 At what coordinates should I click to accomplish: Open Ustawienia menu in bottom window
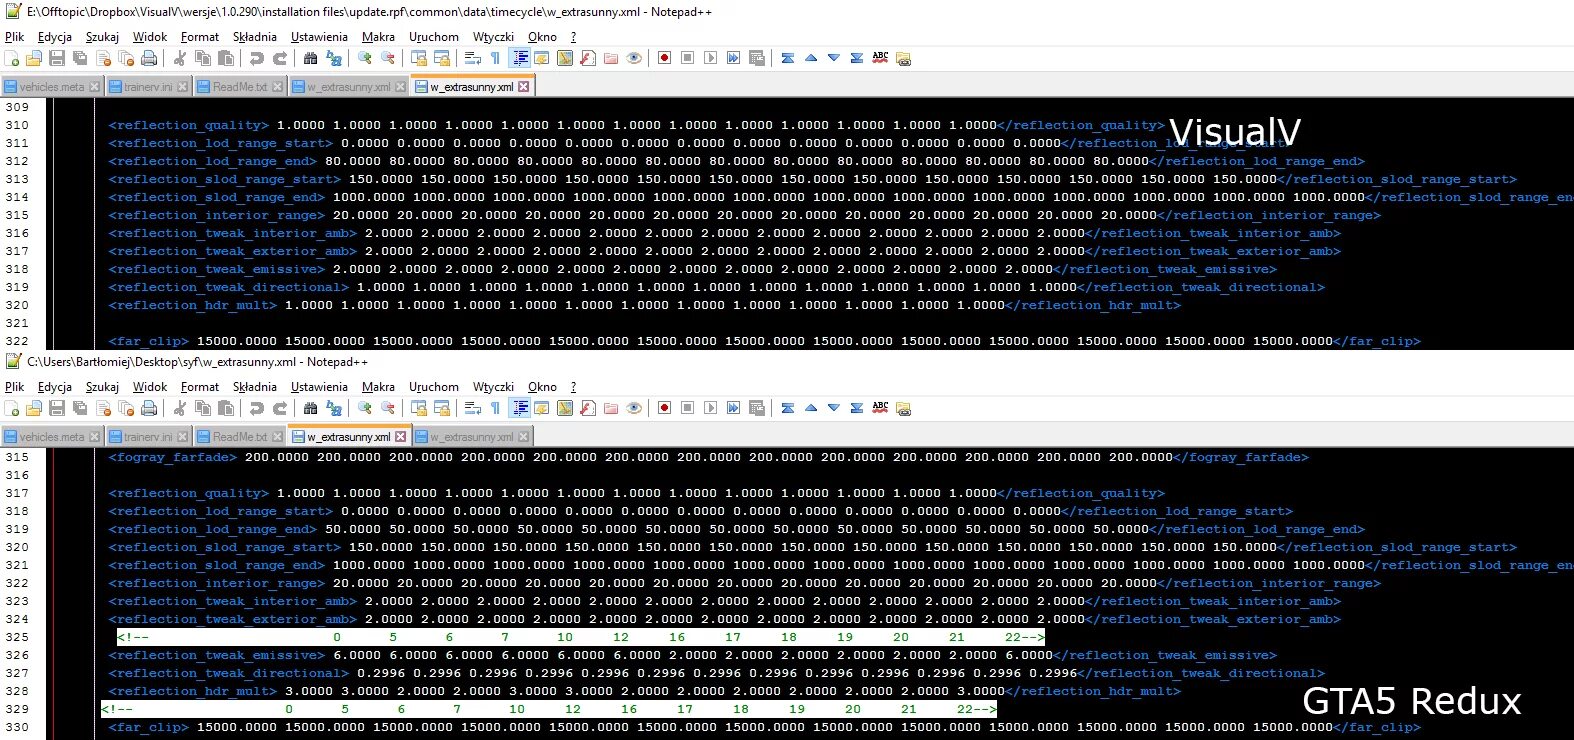tap(319, 387)
